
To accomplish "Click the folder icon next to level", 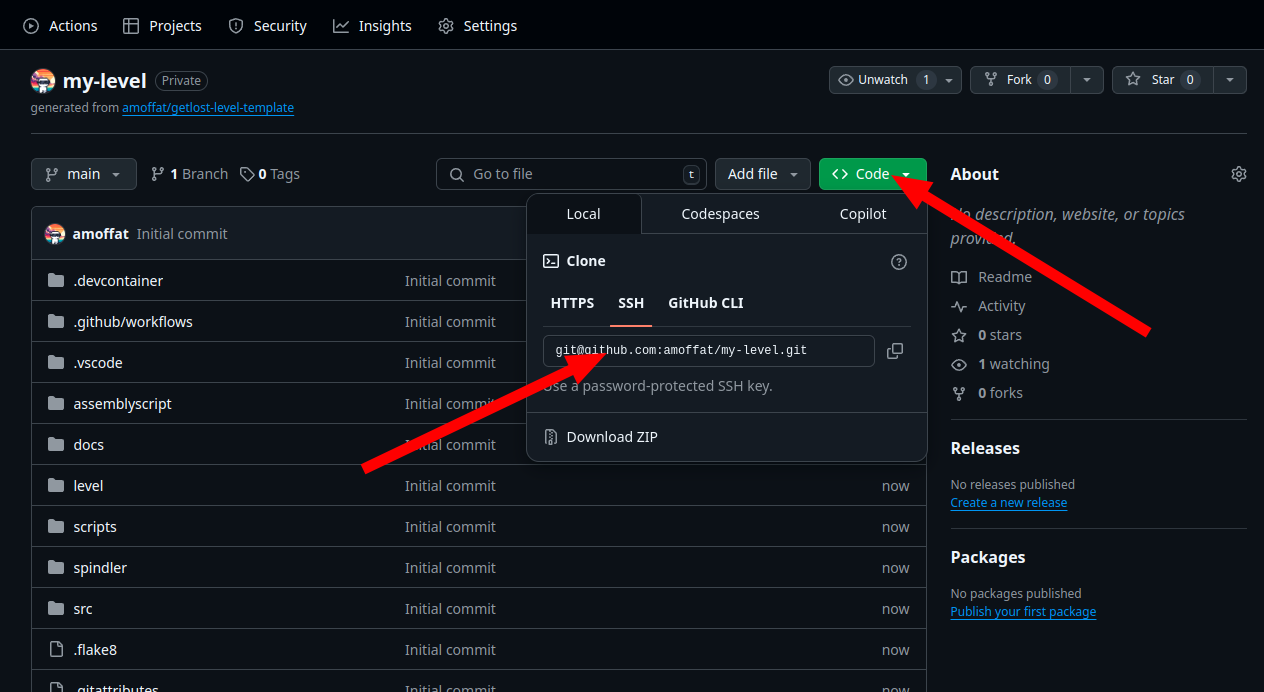I will 56,486.
